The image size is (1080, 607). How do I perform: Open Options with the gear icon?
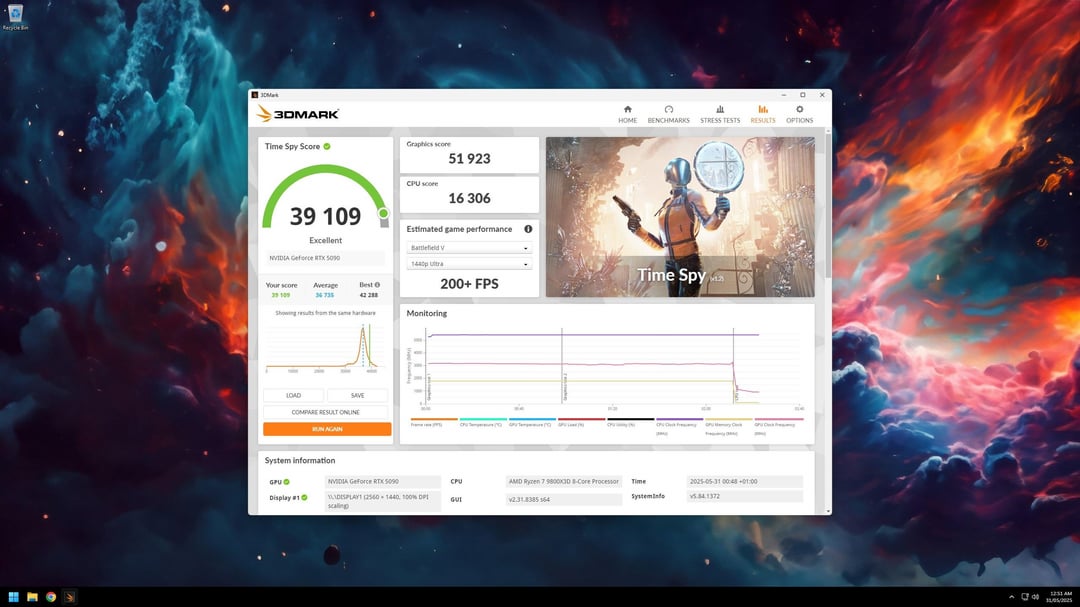(x=800, y=110)
